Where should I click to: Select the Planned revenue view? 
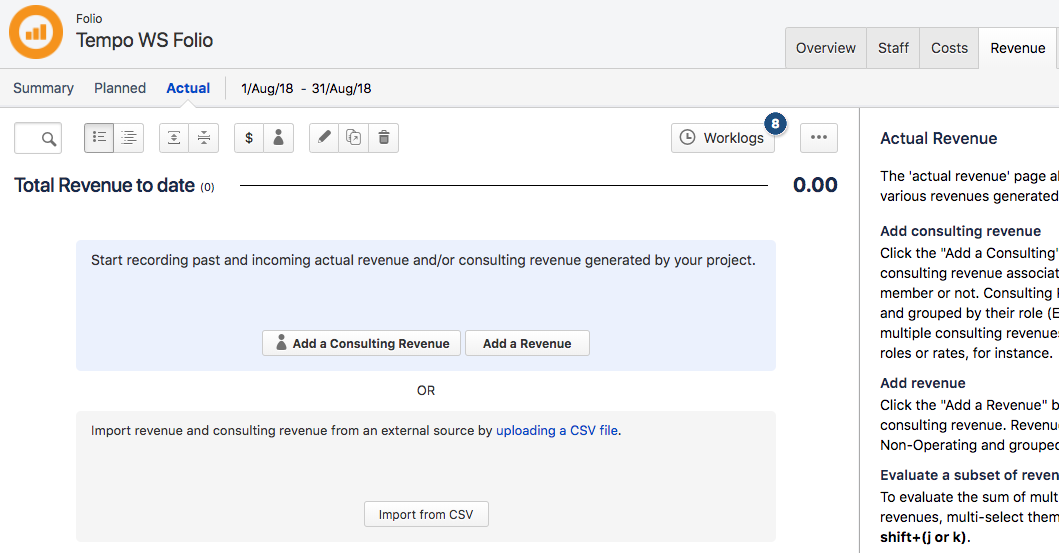pyautogui.click(x=120, y=88)
